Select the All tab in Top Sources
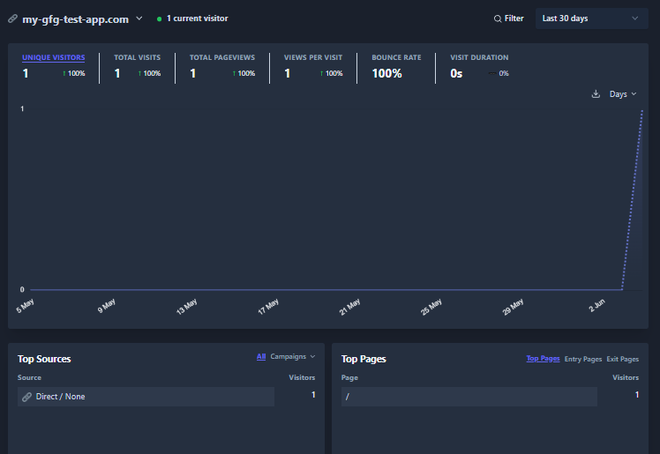660x454 pixels. (261, 357)
